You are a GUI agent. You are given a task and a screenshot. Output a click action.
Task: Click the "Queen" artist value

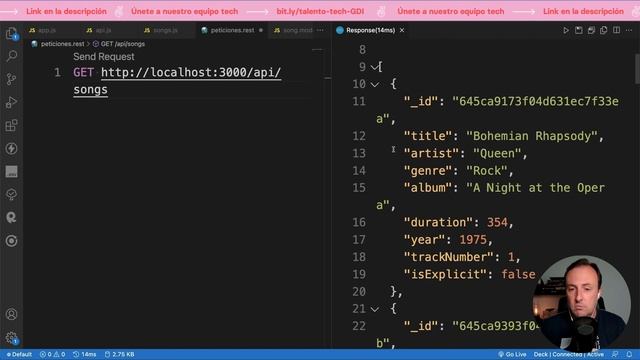coord(497,153)
